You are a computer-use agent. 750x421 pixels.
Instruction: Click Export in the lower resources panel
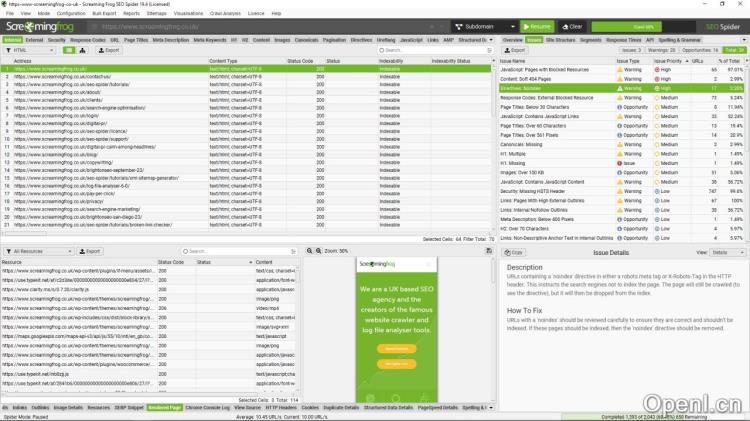tap(90, 251)
